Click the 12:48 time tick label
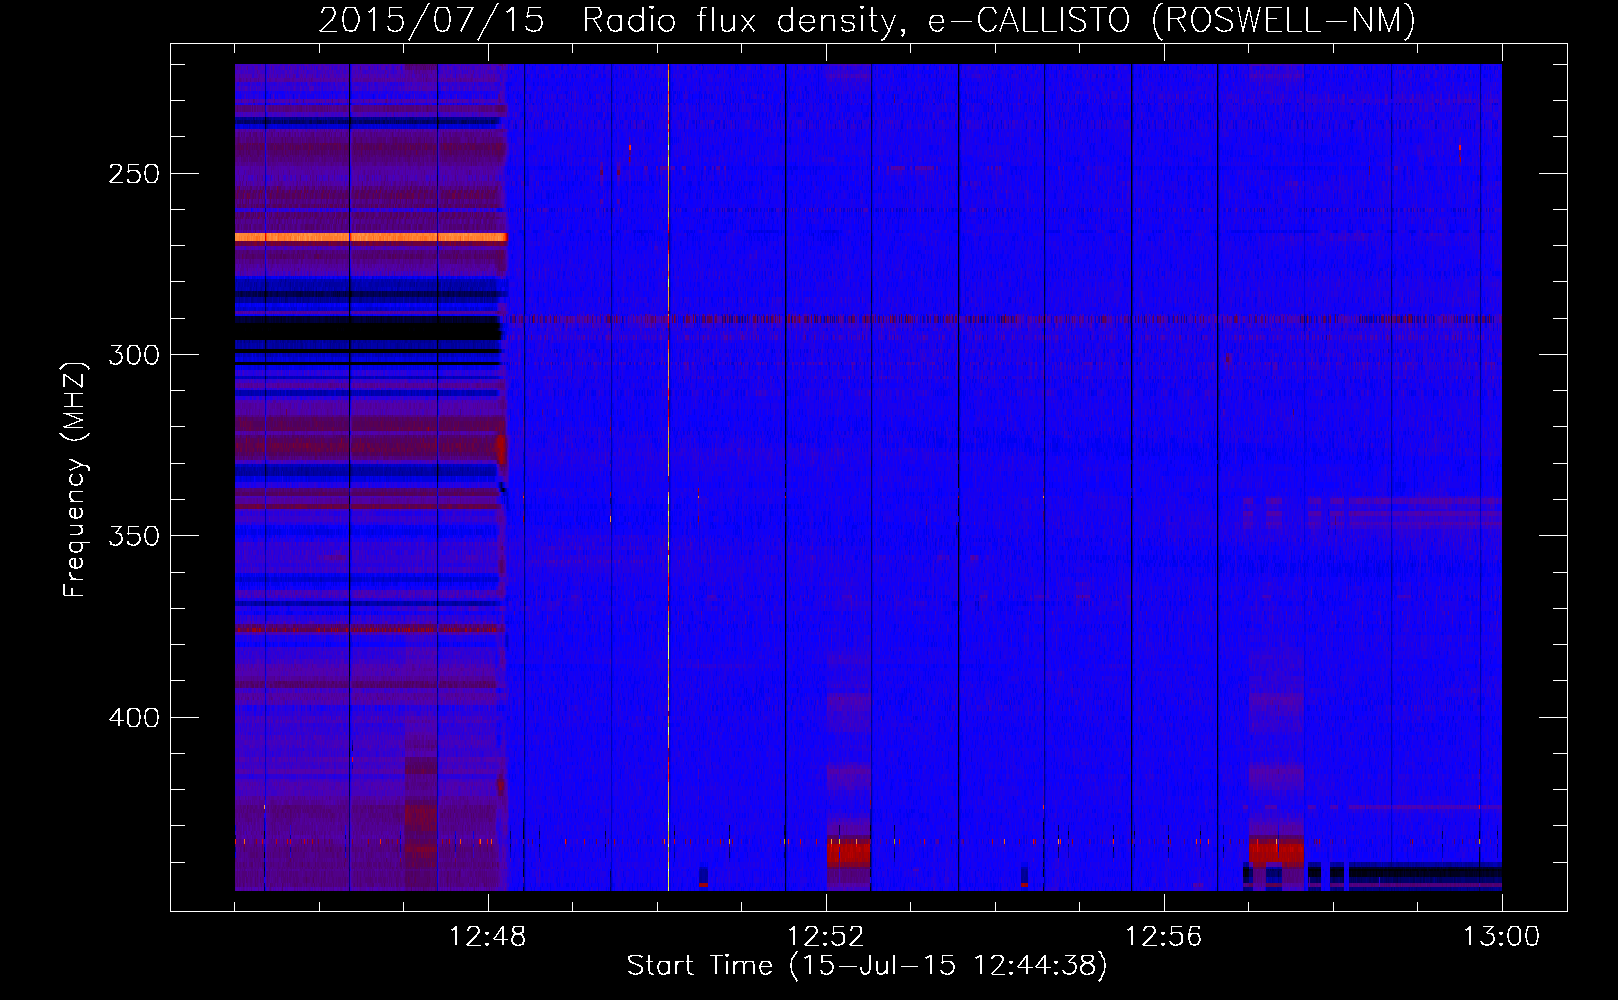This screenshot has width=1618, height=1000. 487,937
